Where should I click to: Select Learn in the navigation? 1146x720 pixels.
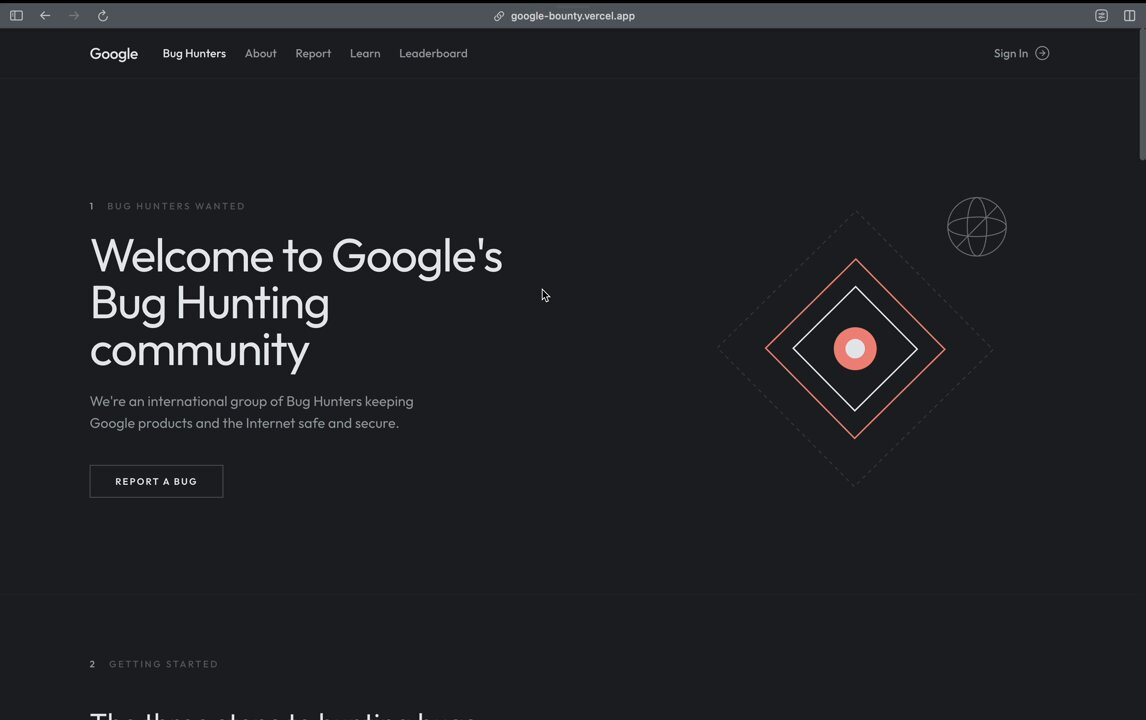[x=365, y=53]
